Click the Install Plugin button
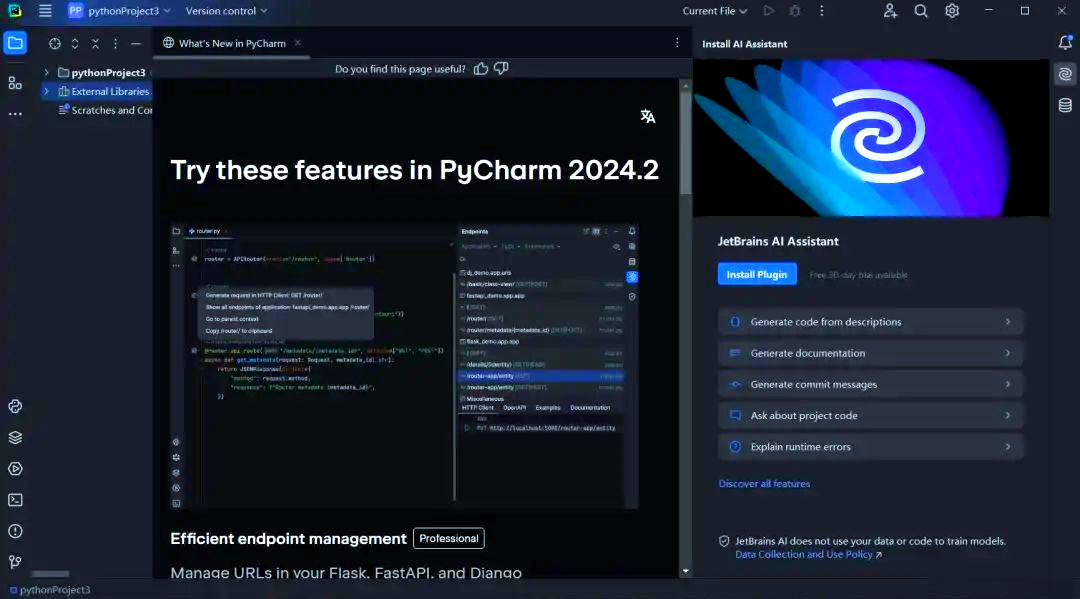The height and width of the screenshot is (599, 1080). (x=756, y=273)
